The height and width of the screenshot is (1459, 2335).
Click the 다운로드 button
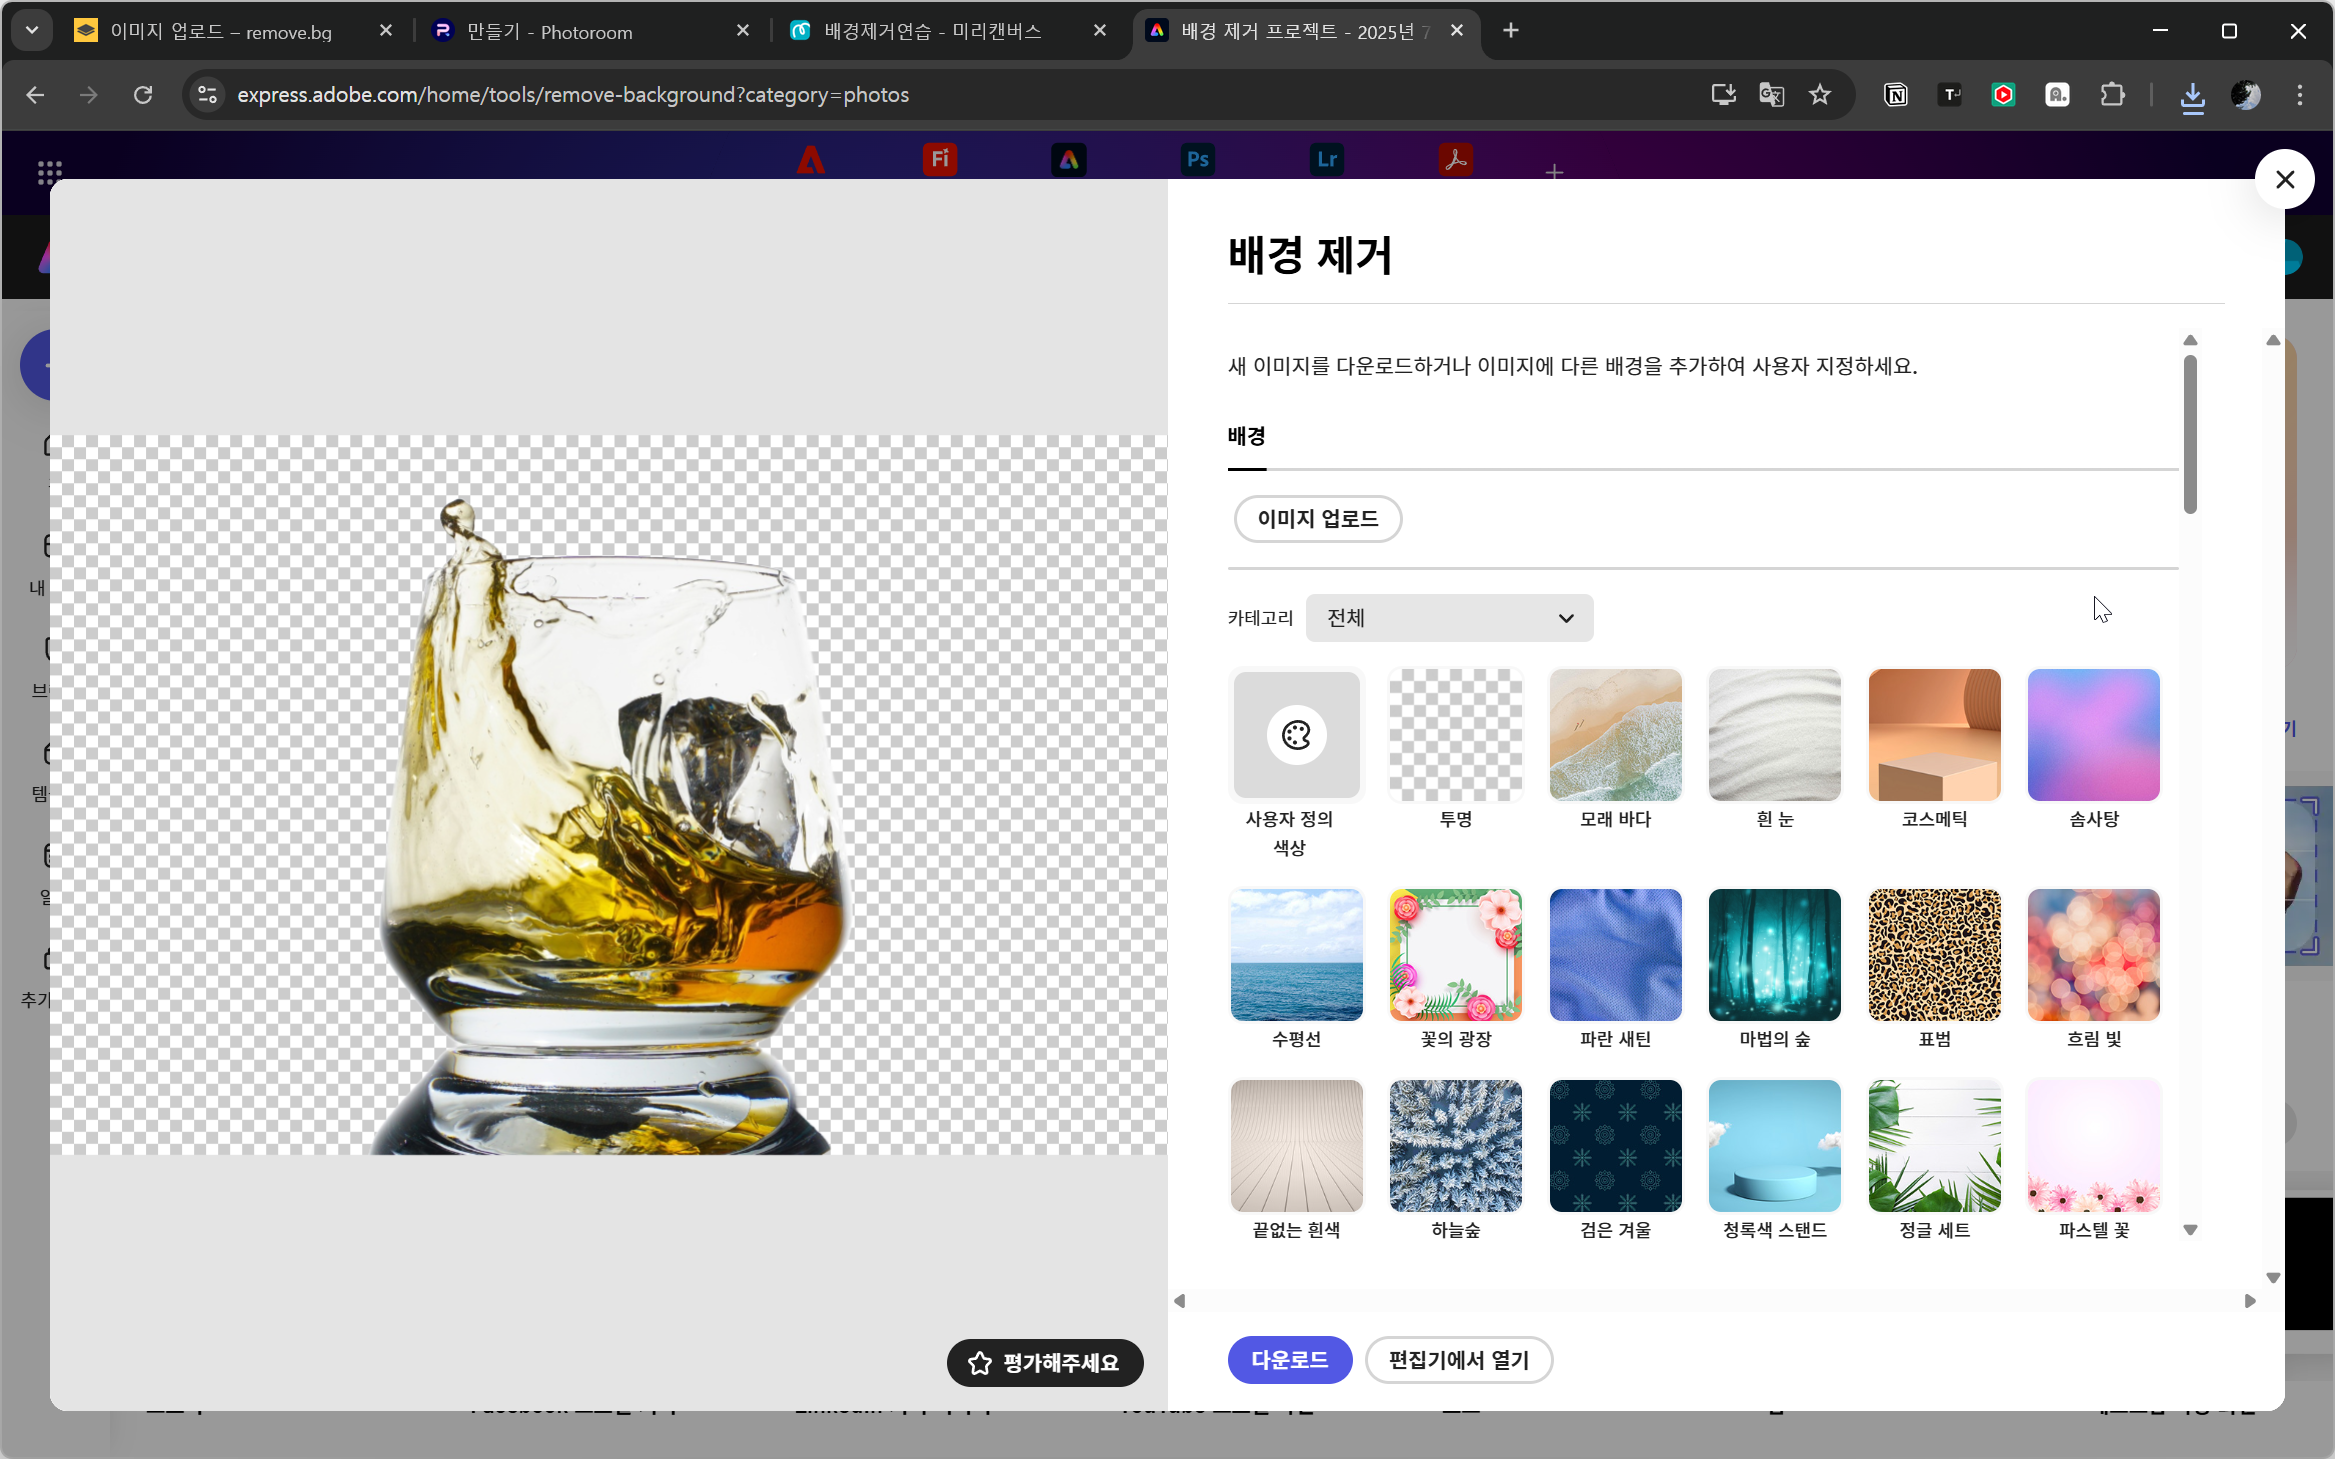click(1289, 1360)
